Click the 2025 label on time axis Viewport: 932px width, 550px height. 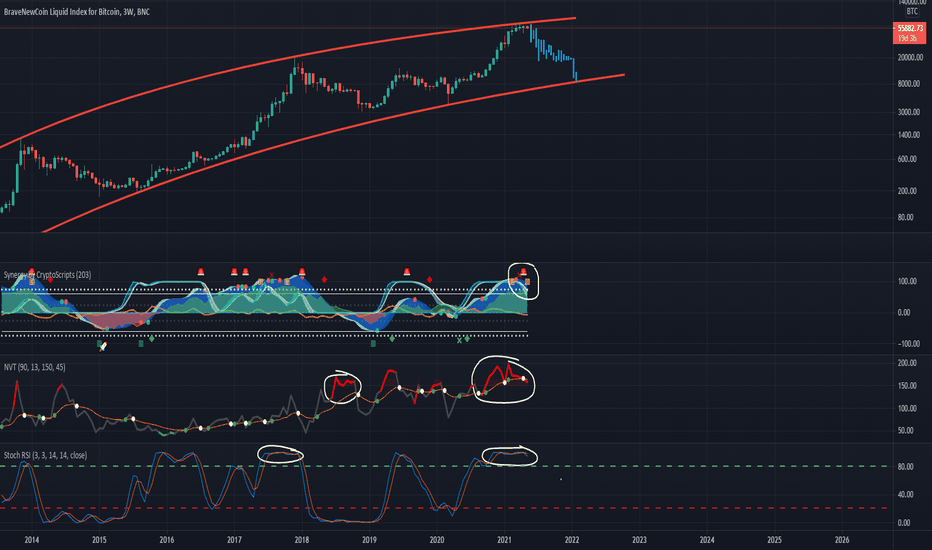[774, 540]
